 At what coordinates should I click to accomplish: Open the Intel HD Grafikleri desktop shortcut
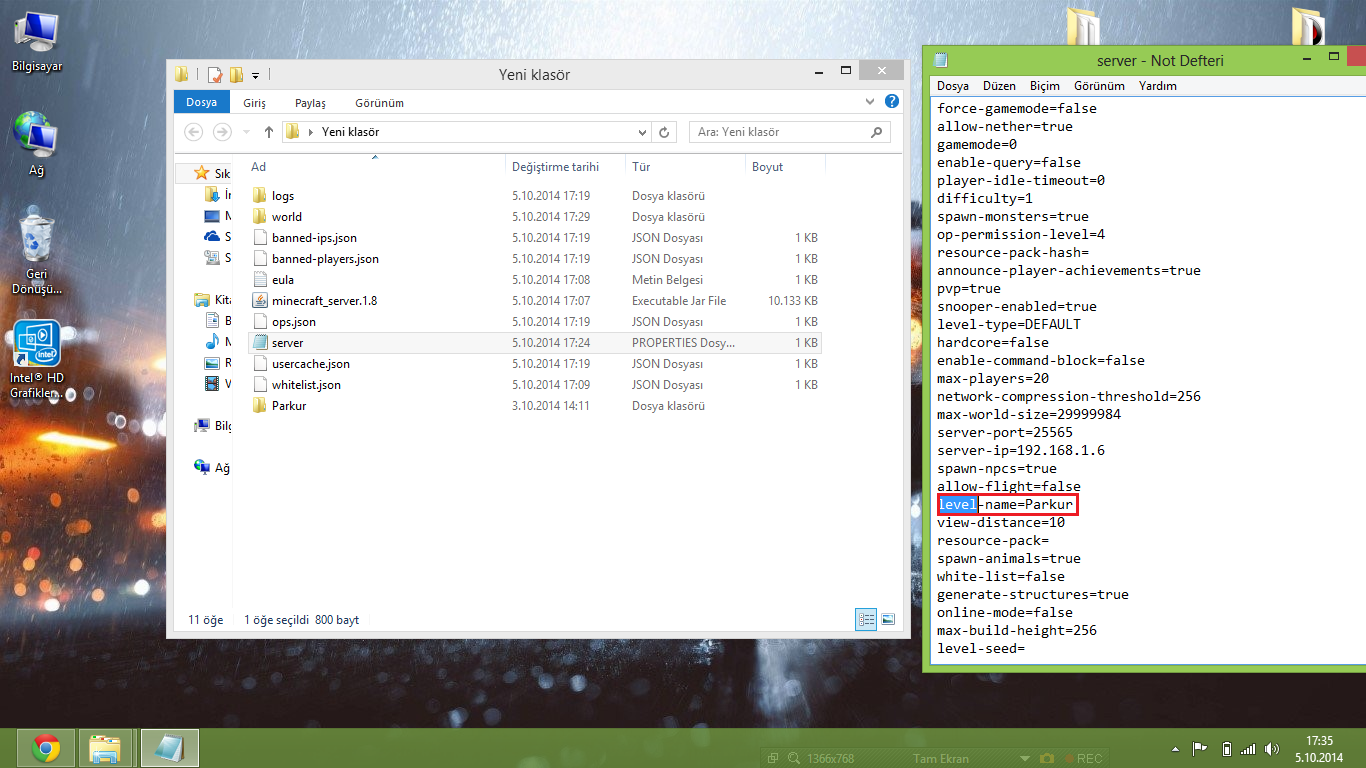coord(37,360)
